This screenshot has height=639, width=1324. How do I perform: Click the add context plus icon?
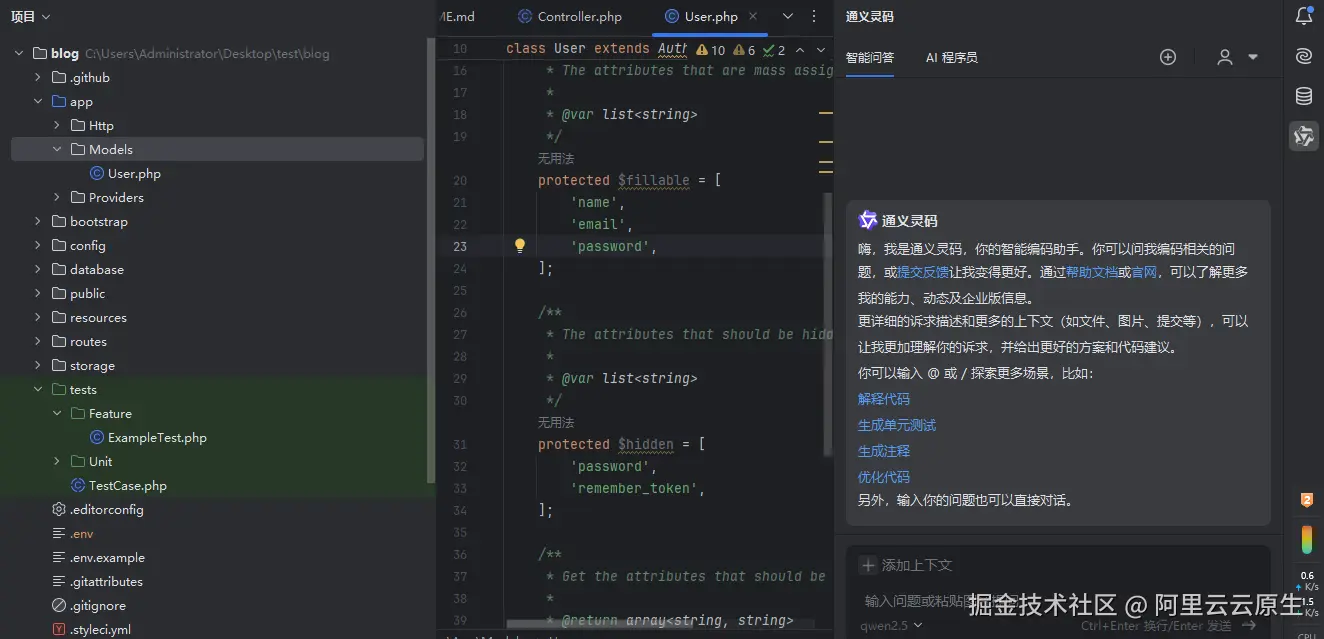868,565
